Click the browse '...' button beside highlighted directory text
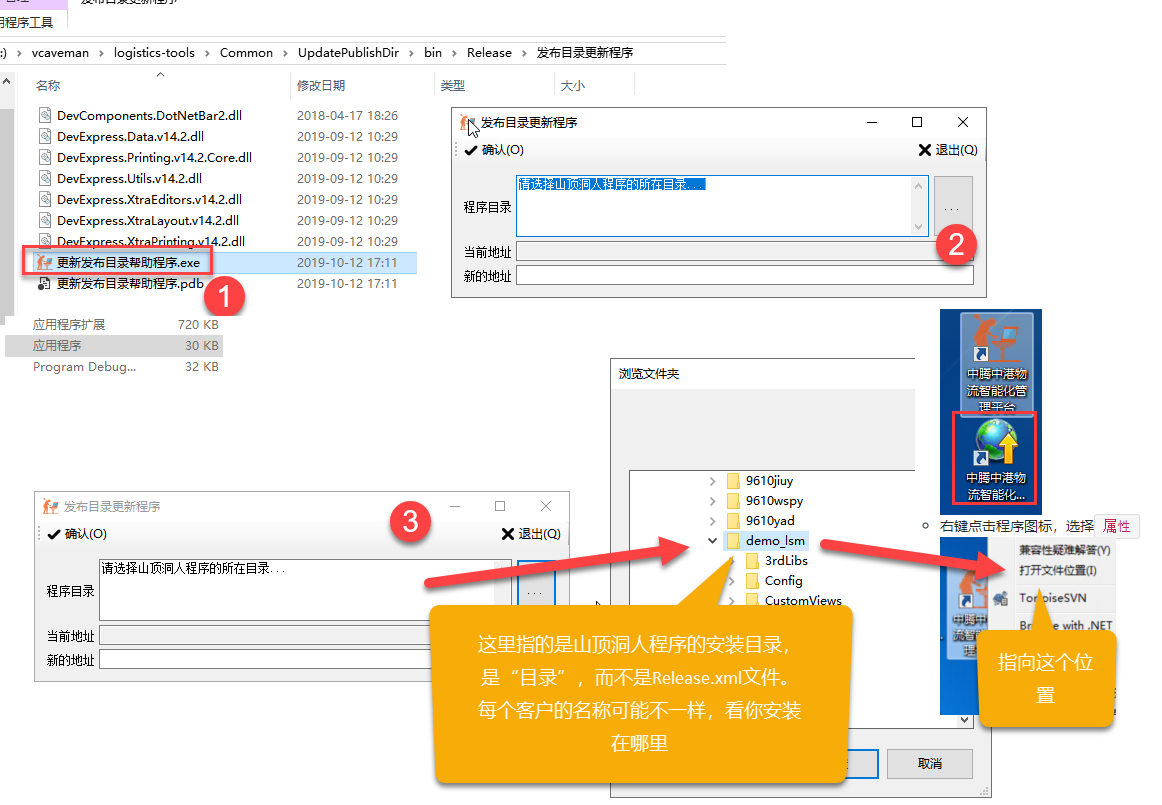This screenshot has height=805, width=1162. click(951, 208)
